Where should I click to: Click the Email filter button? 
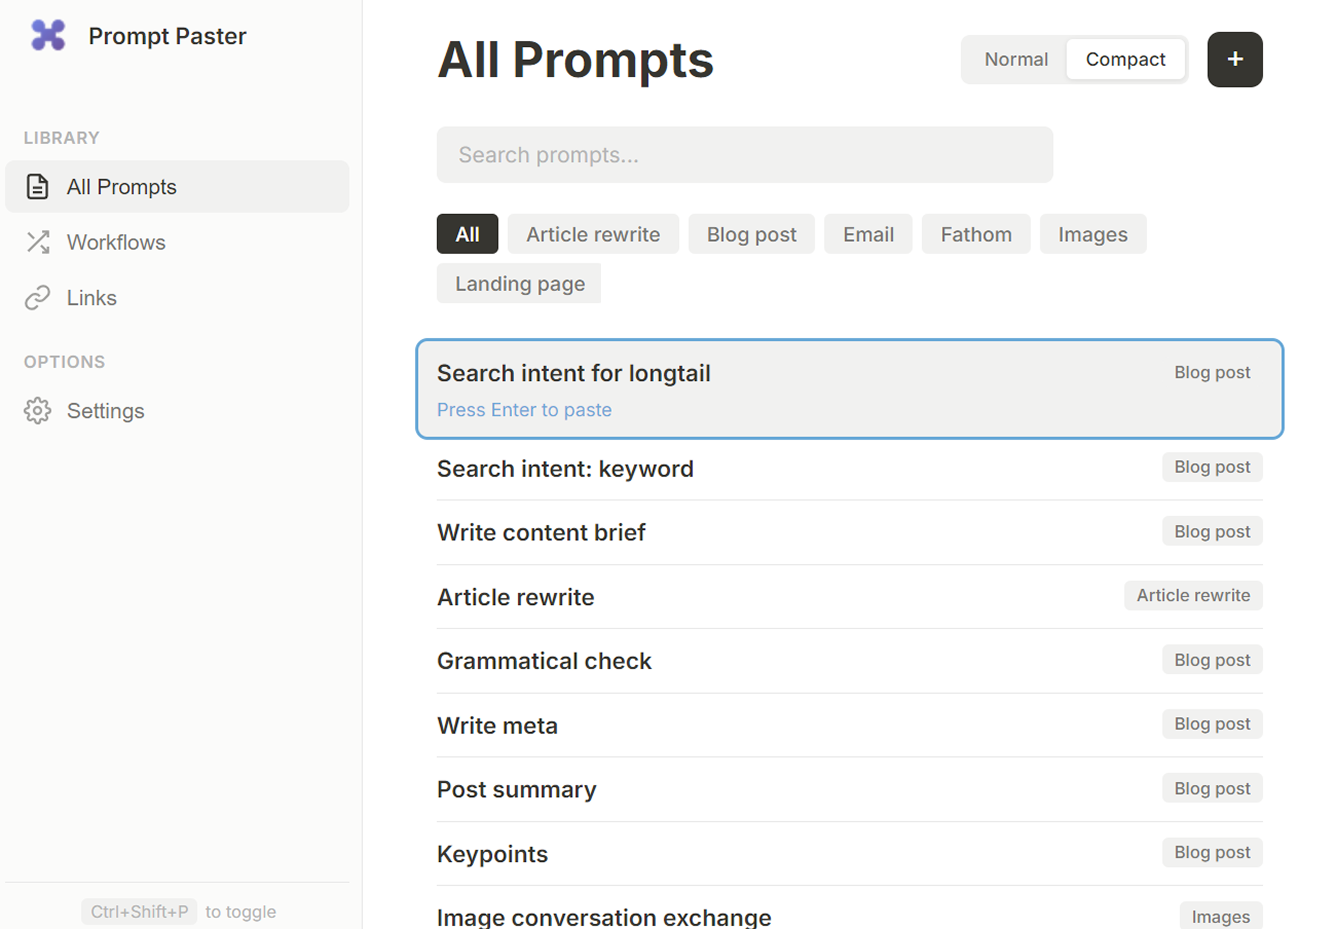868,233
